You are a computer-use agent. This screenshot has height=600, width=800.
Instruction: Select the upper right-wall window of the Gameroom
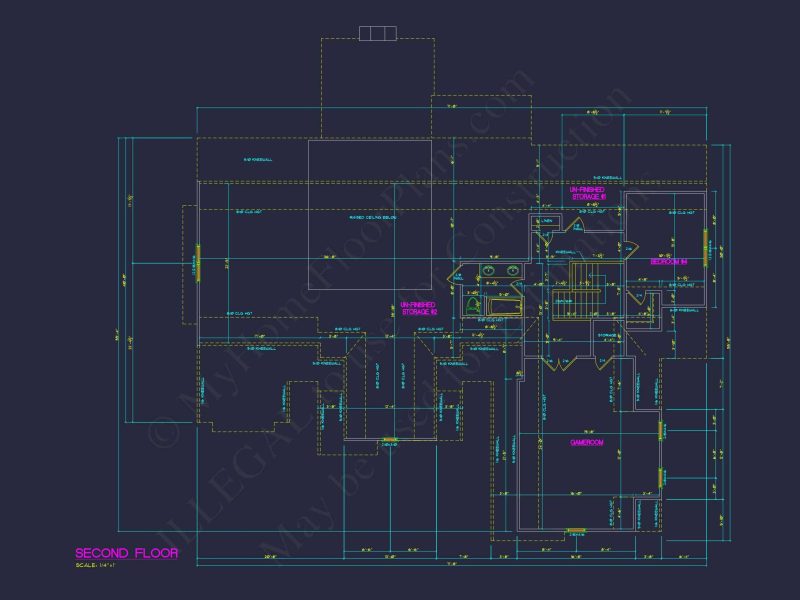[660, 431]
